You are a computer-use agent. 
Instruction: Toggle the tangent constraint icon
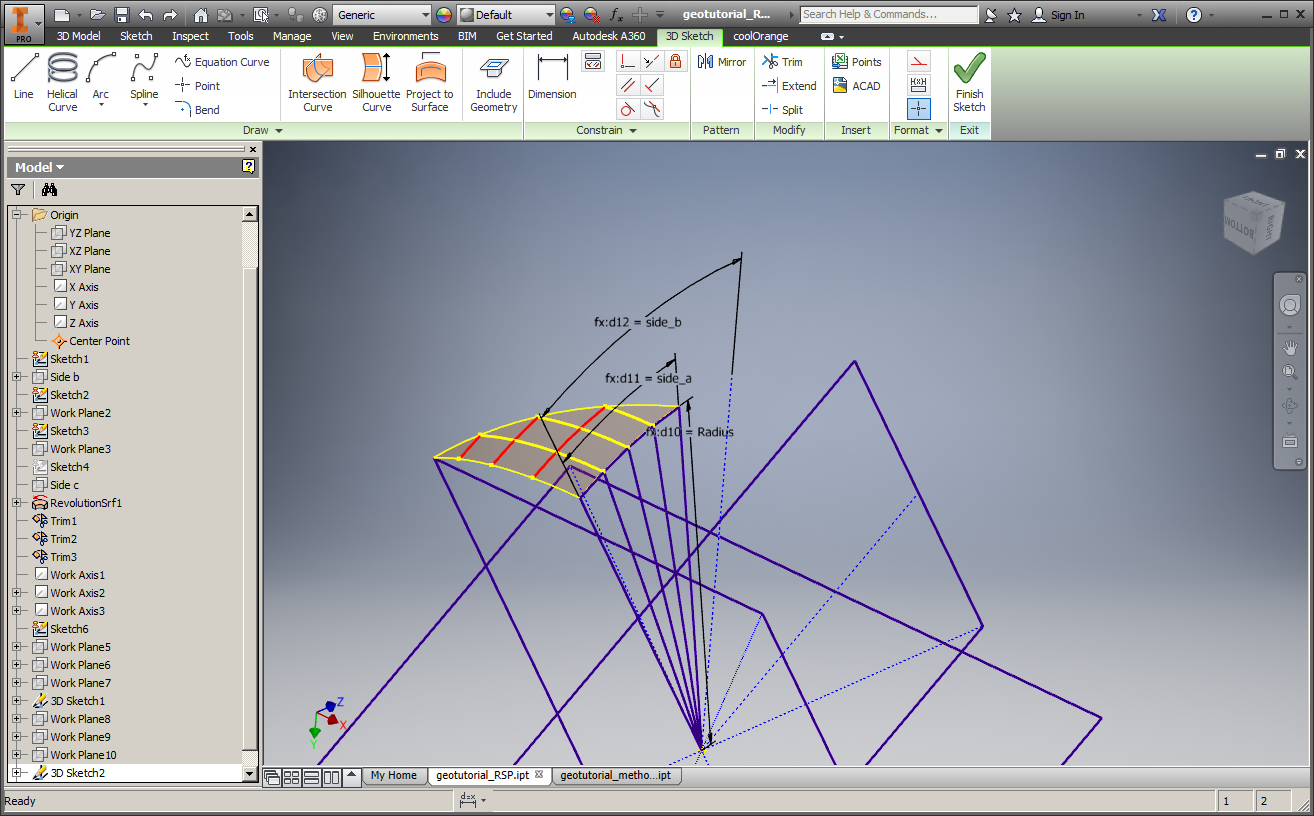628,109
